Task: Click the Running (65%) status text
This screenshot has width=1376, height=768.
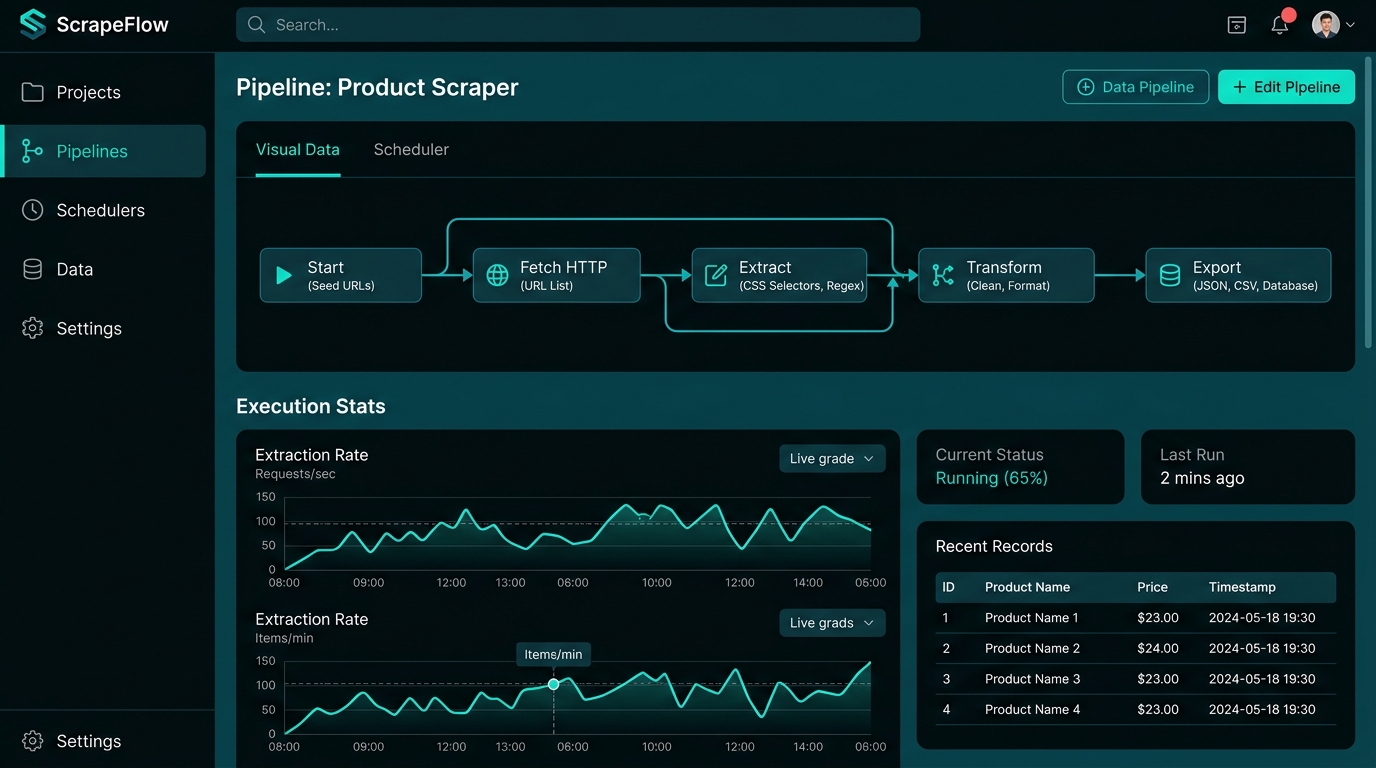Action: (x=992, y=478)
